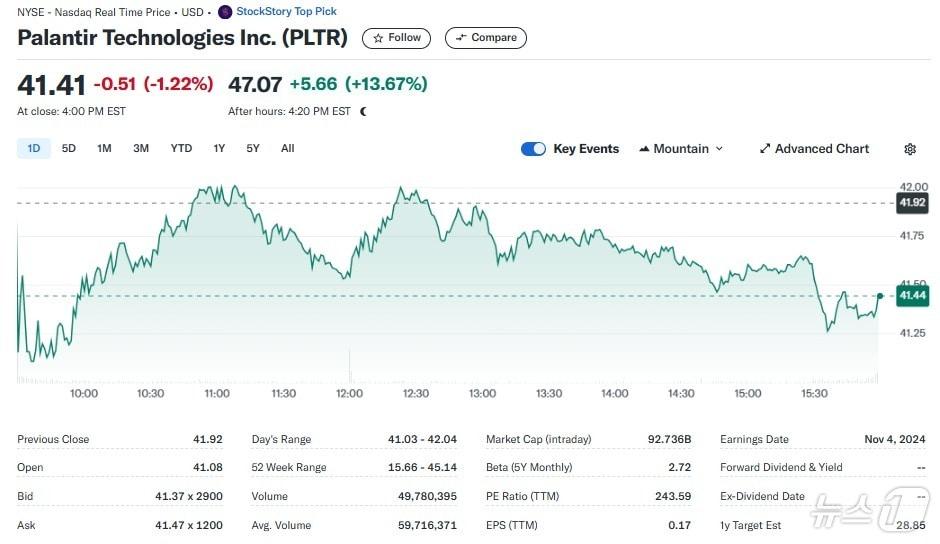This screenshot has height=544, width=940.
Task: Open the StockStory Top Pick link
Action: point(286,12)
